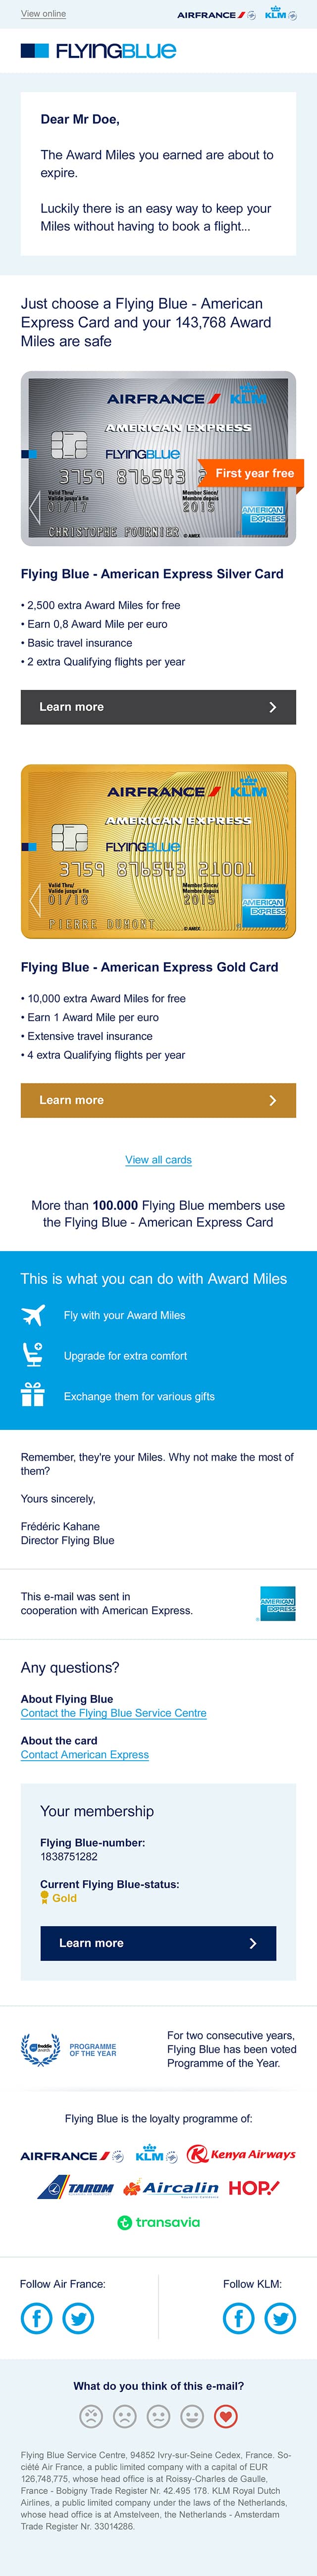Click the transavia logo

(x=158, y=2222)
